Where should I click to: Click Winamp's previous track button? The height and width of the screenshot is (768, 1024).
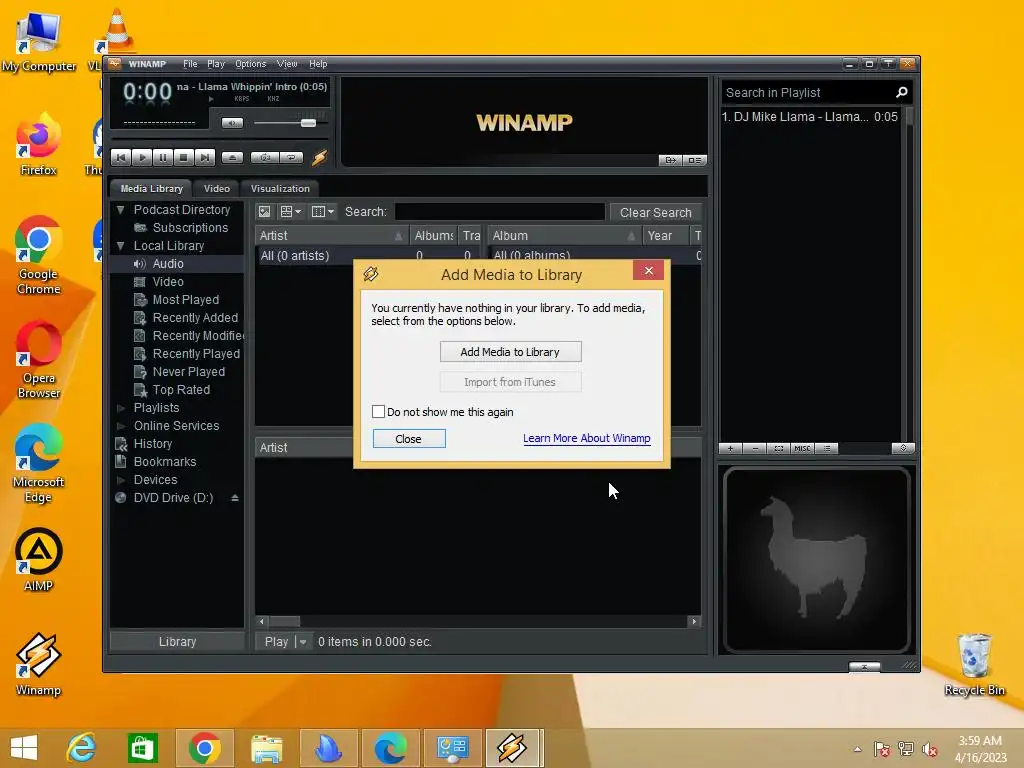pos(121,157)
